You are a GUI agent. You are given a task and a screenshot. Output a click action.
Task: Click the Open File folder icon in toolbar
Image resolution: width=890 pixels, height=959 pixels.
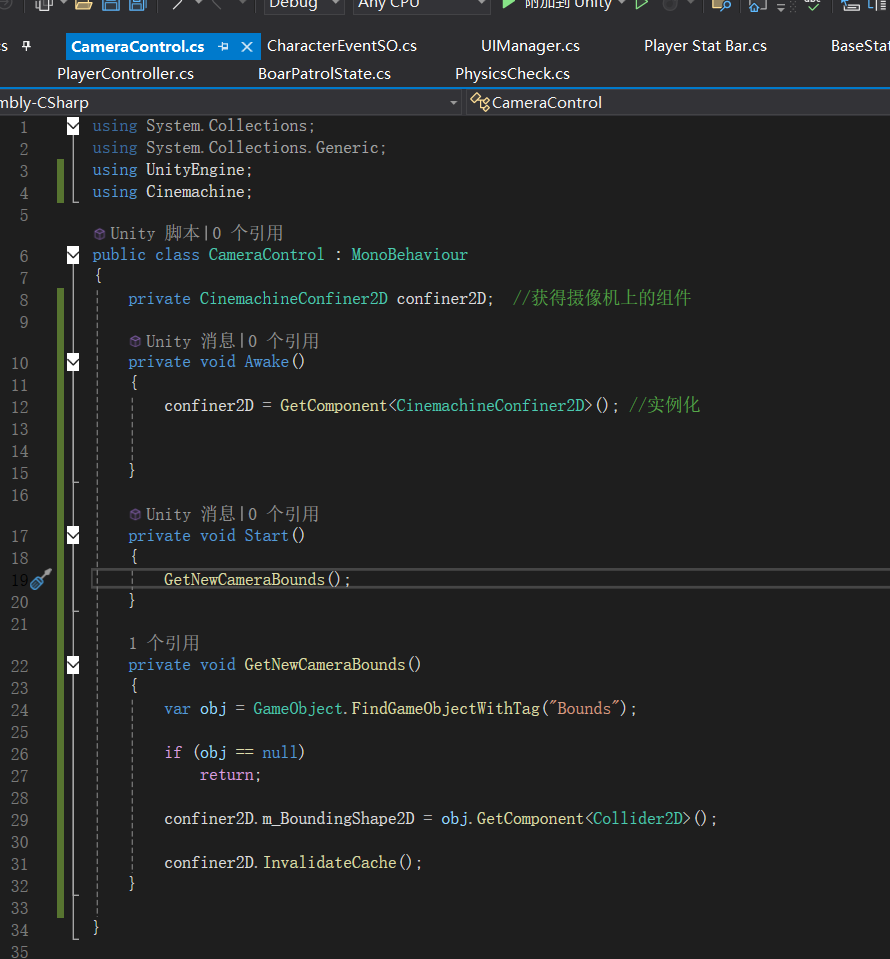[x=84, y=5]
